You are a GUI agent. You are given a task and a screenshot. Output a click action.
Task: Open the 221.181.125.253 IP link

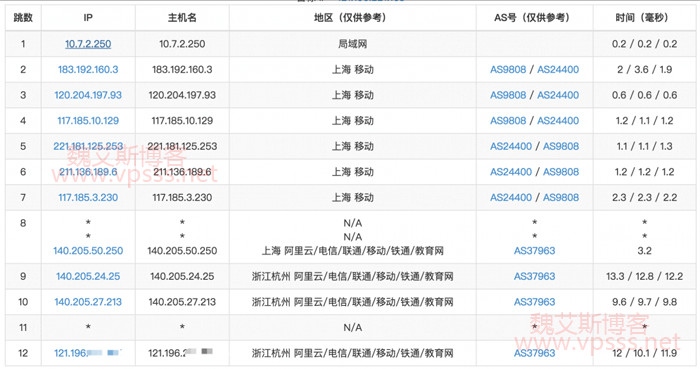(88, 146)
